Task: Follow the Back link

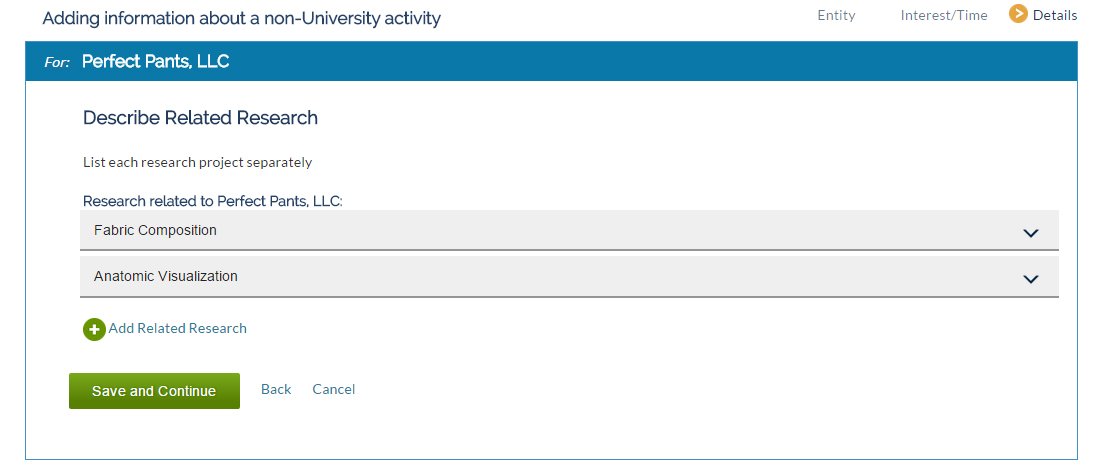Action: 276,390
